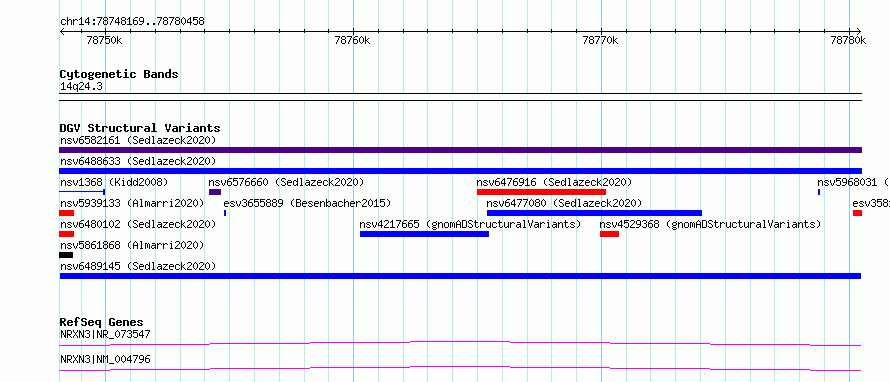This screenshot has width=890, height=382.
Task: Click the NRXN3|NM_004796 gene label
Action: (105, 359)
